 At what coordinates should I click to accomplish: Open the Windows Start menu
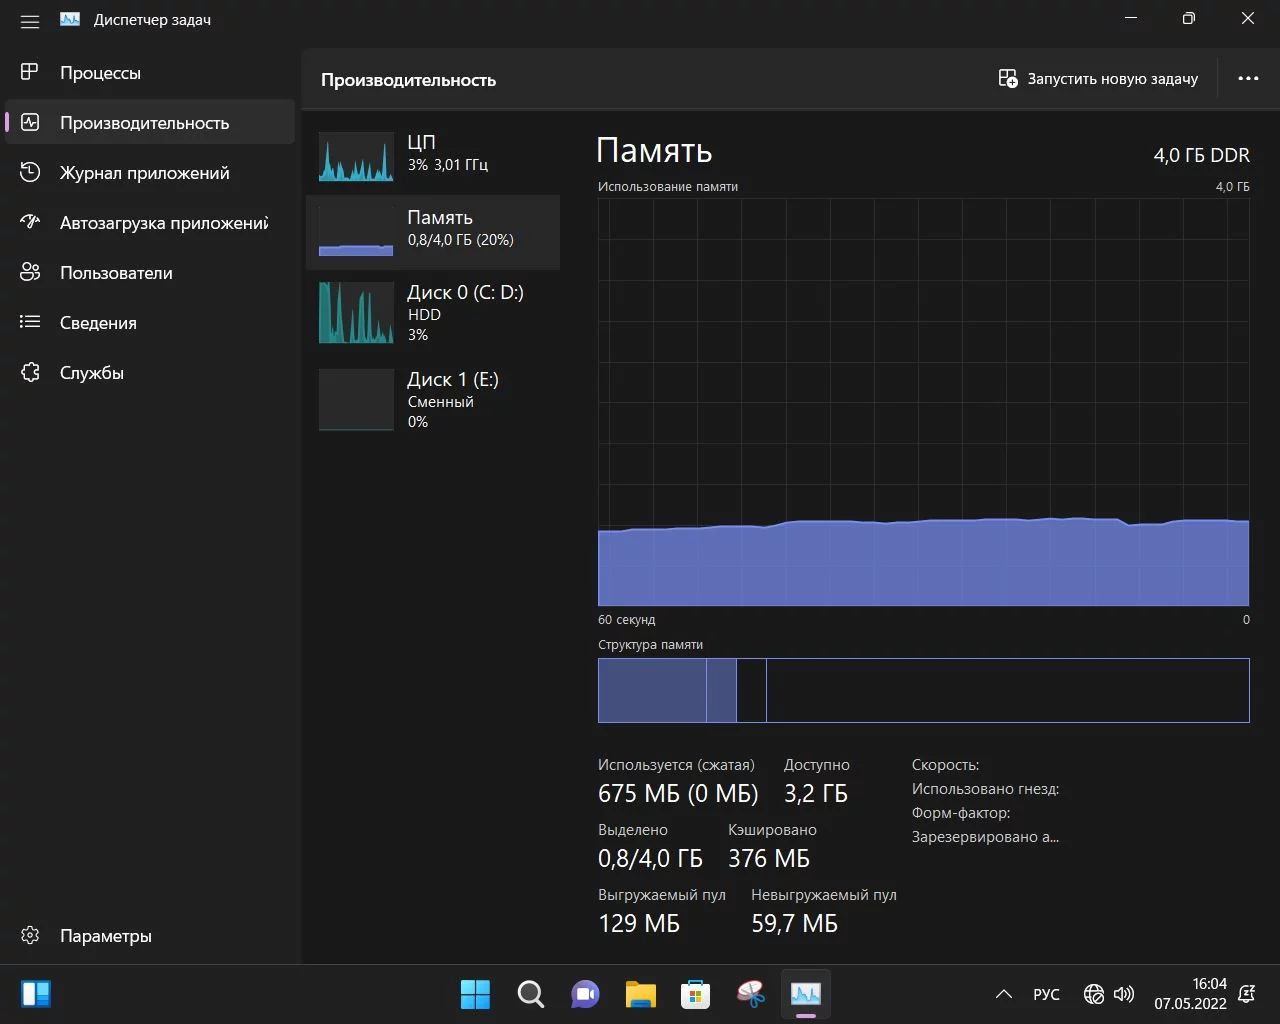[x=475, y=994]
